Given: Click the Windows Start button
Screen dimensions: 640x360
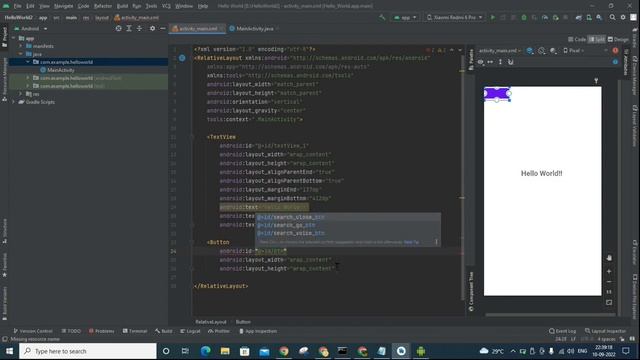Looking at the screenshot, I should click(9, 351).
